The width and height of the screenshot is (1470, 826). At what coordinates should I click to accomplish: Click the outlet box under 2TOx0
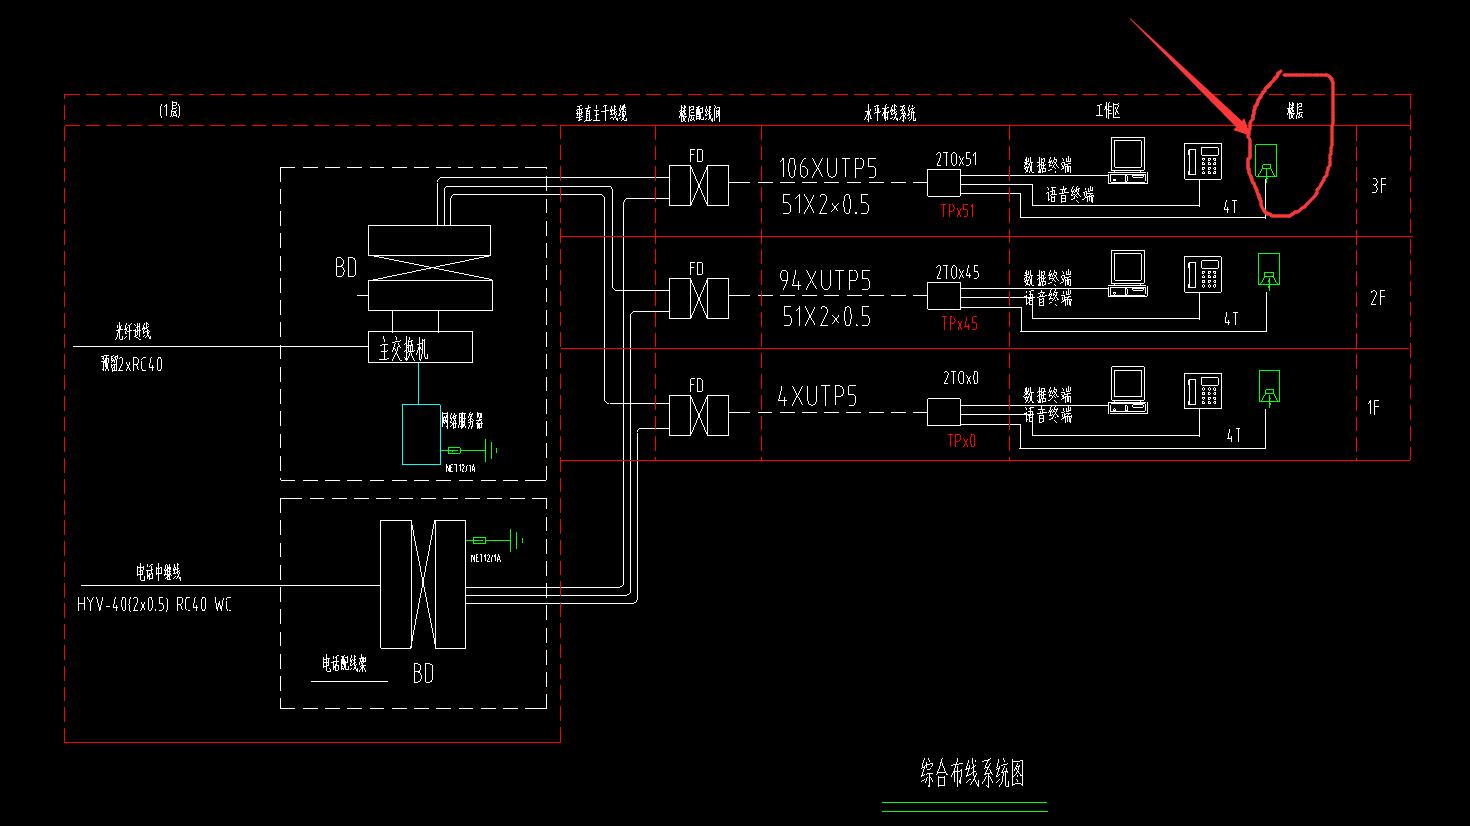pos(944,412)
